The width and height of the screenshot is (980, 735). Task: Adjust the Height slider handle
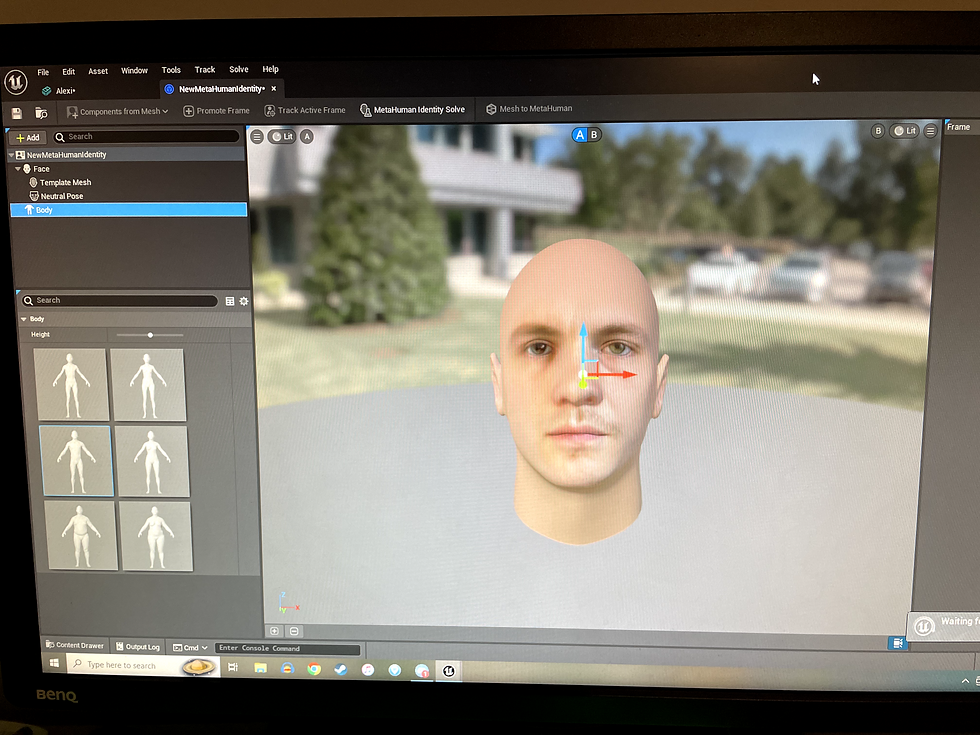pyautogui.click(x=150, y=335)
